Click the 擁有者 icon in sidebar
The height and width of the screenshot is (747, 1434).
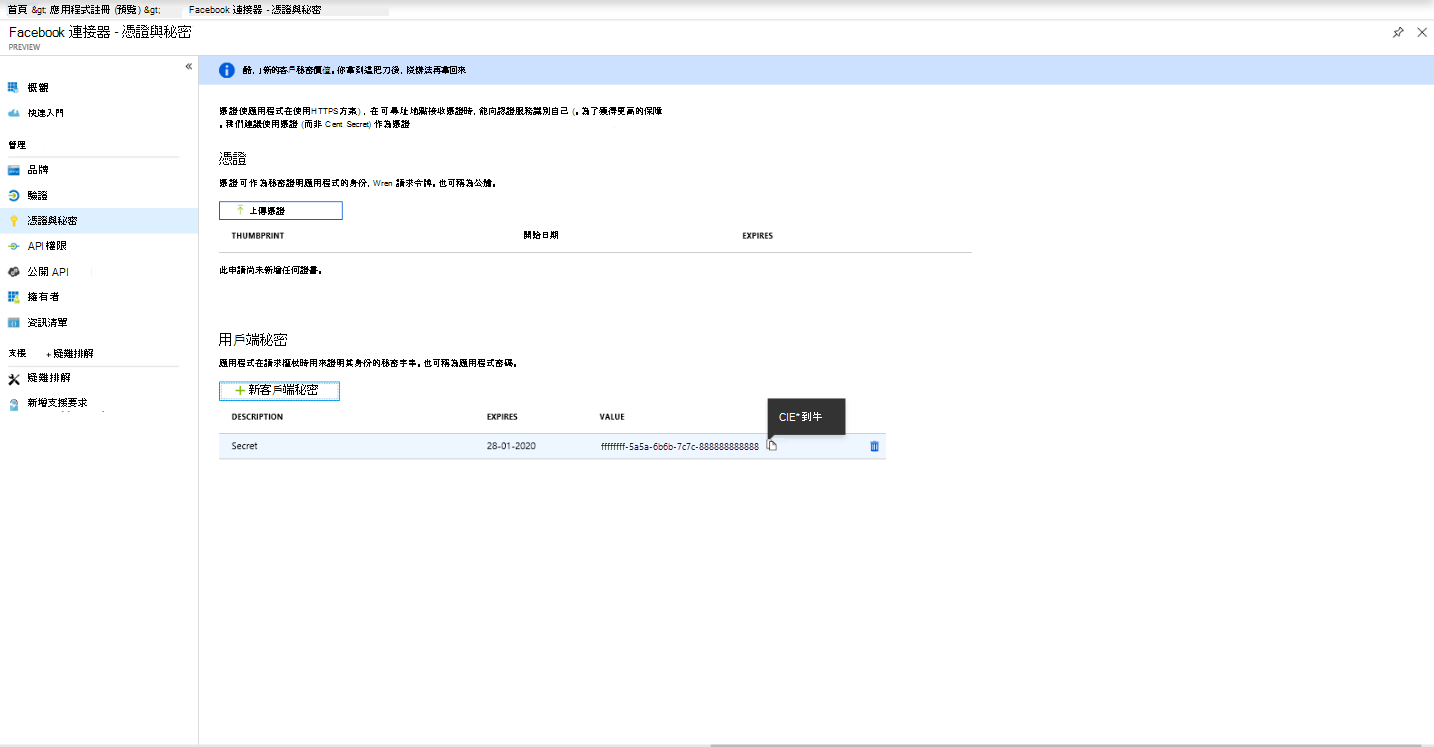[14, 297]
